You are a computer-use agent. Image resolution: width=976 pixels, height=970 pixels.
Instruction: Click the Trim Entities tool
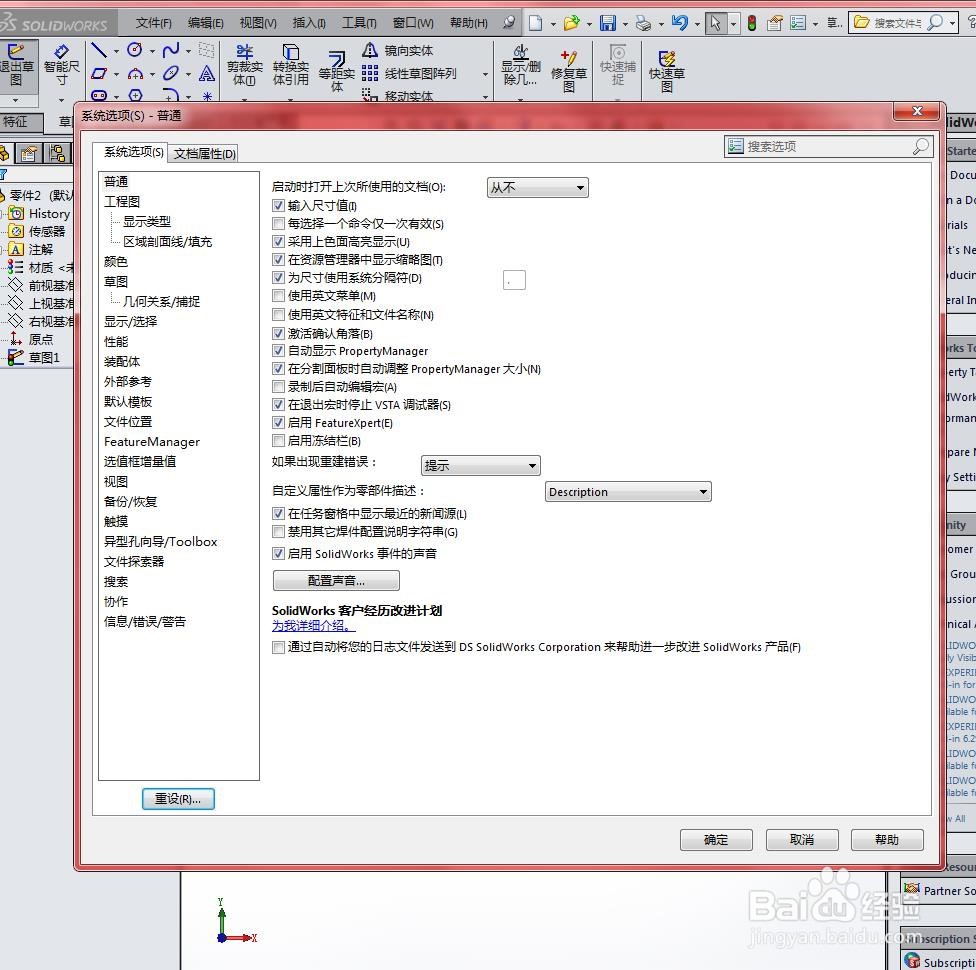coord(244,65)
